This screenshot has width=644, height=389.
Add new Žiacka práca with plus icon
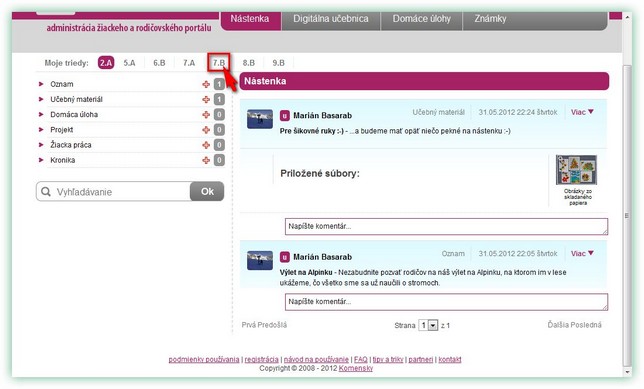(206, 145)
